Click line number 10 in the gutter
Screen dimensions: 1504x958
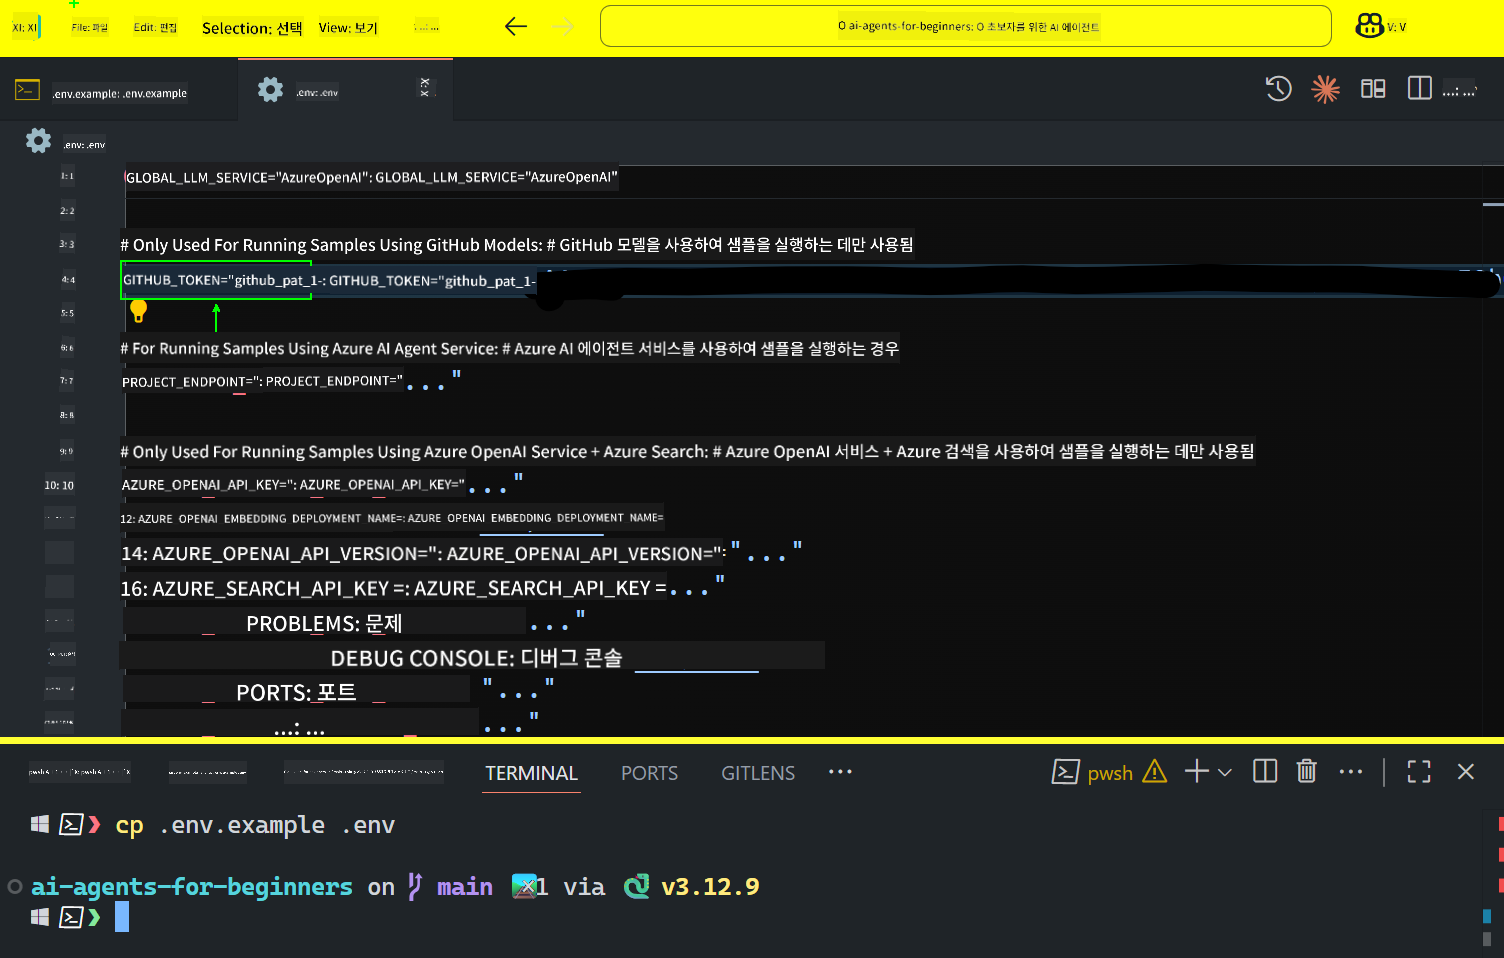(59, 485)
